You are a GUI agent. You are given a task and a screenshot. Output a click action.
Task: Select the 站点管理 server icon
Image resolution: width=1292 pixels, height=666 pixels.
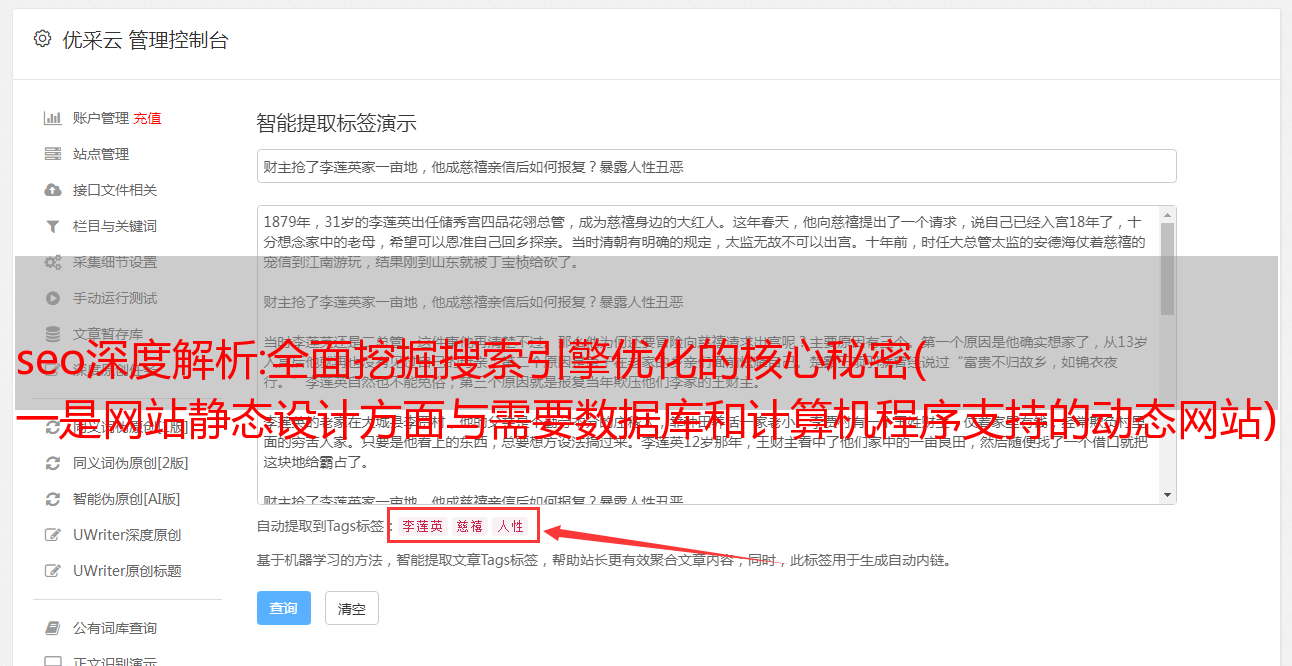[x=53, y=154]
